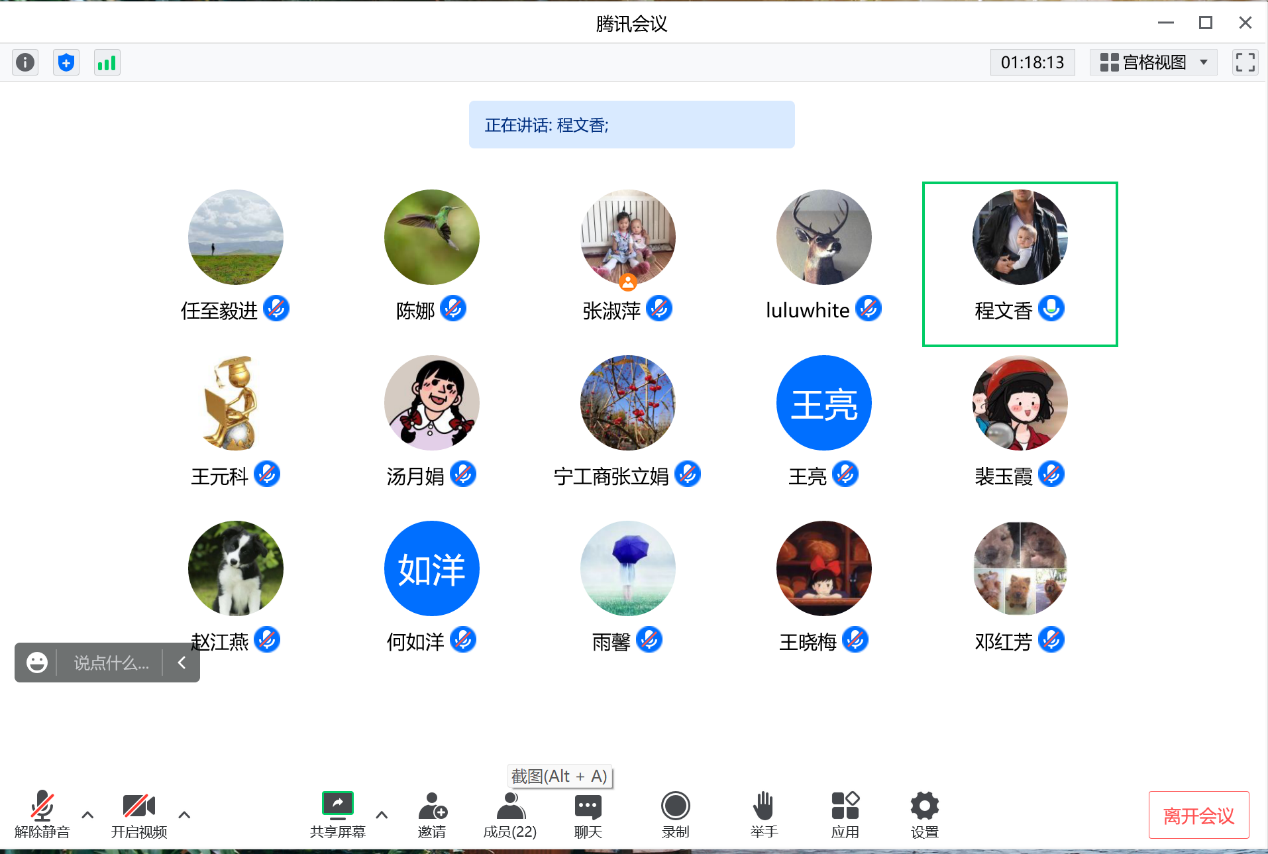Click the 说点什么 message input

[x=111, y=663]
